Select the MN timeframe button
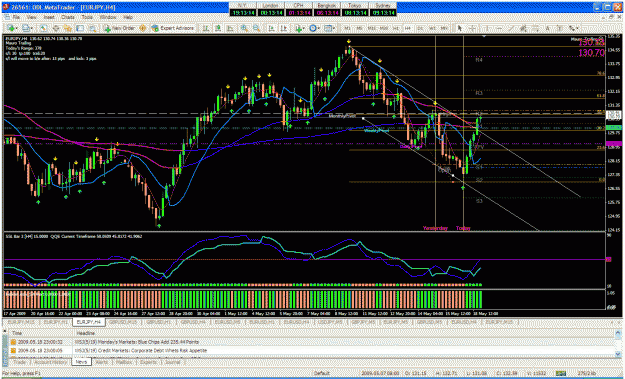The width and height of the screenshot is (625, 379). point(444,28)
